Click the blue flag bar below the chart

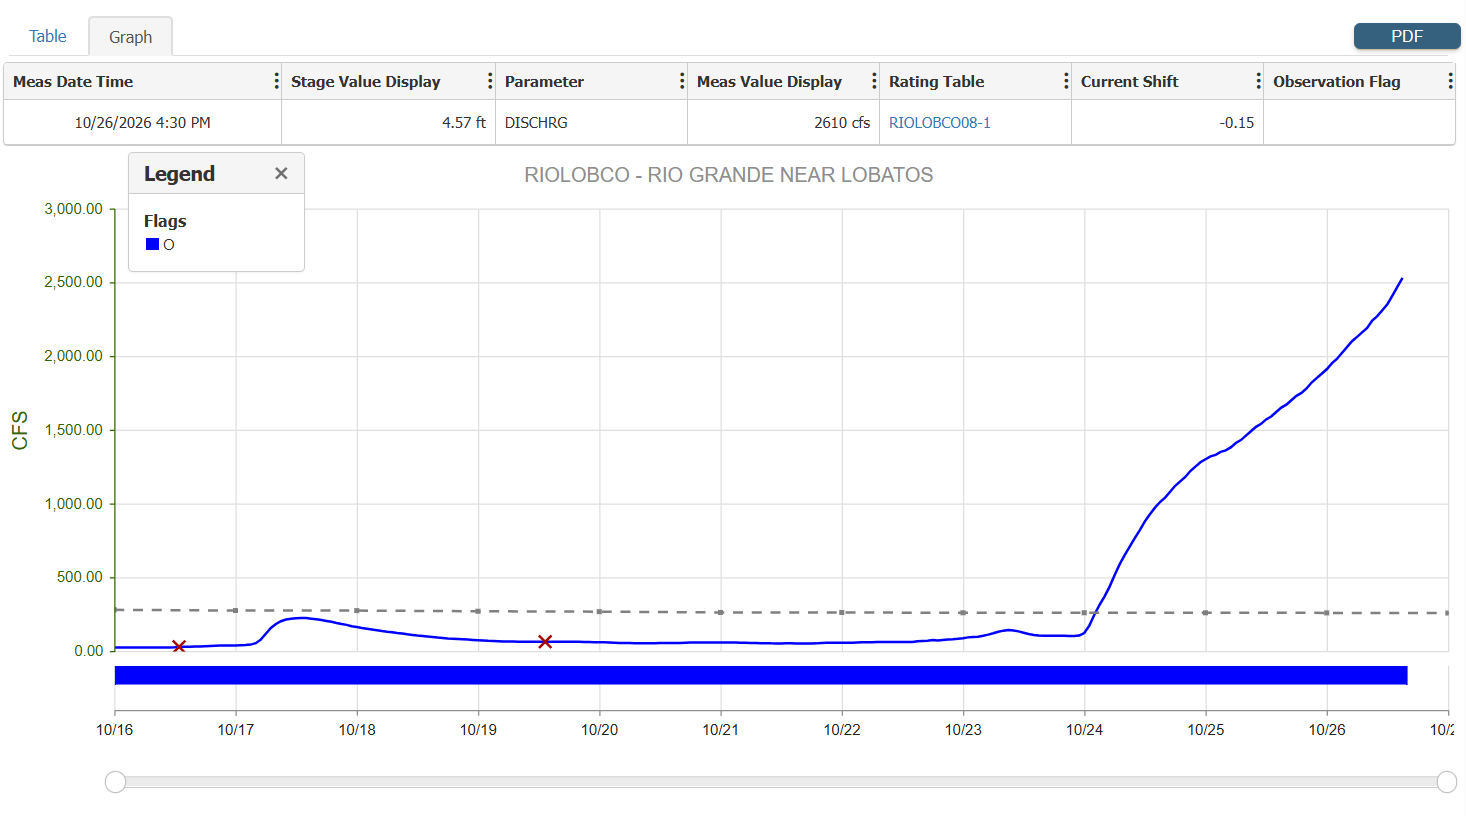761,675
